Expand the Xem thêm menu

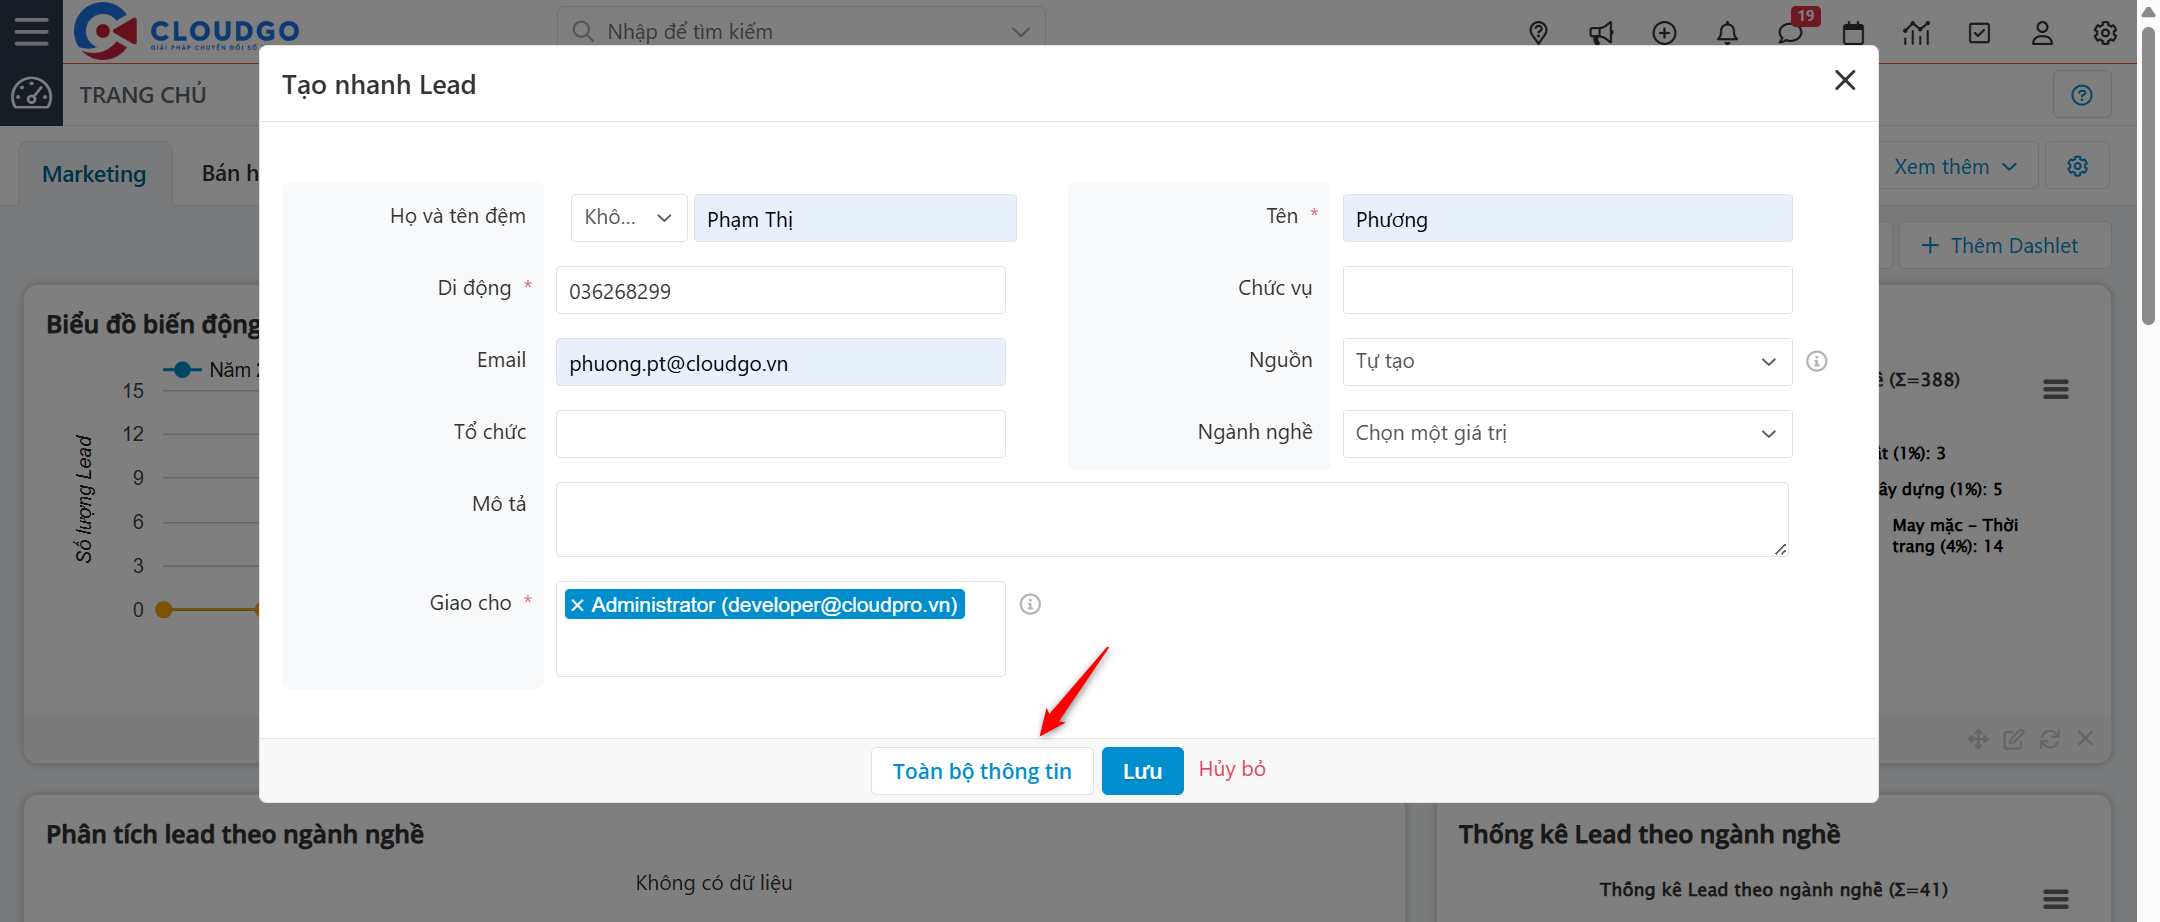click(x=1954, y=167)
